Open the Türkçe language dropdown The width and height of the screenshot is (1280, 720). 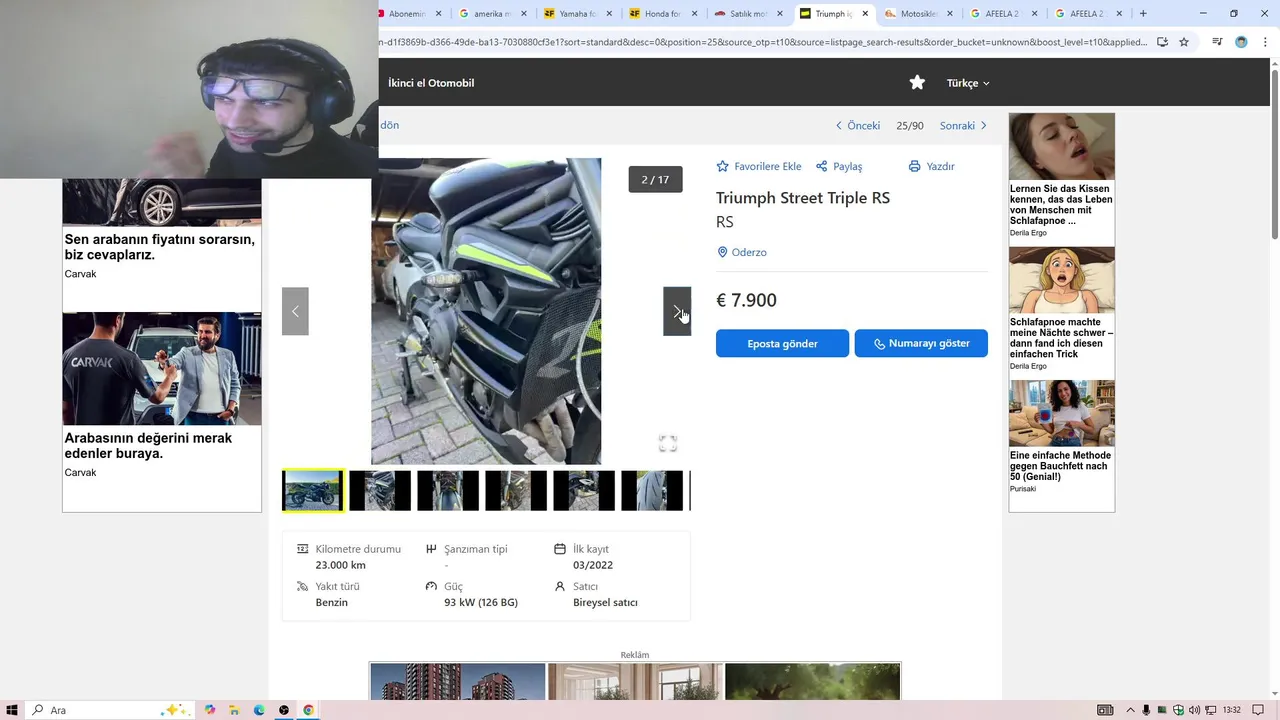[x=968, y=83]
